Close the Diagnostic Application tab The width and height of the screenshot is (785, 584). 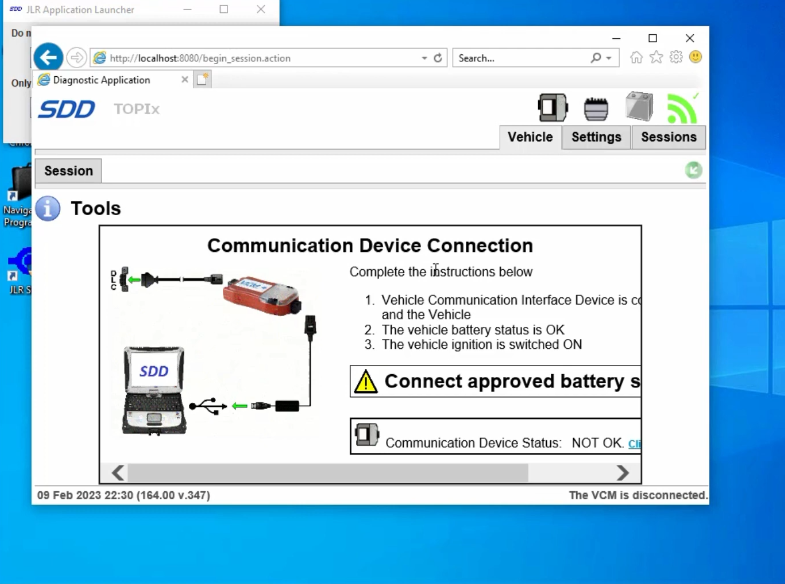click(x=185, y=80)
